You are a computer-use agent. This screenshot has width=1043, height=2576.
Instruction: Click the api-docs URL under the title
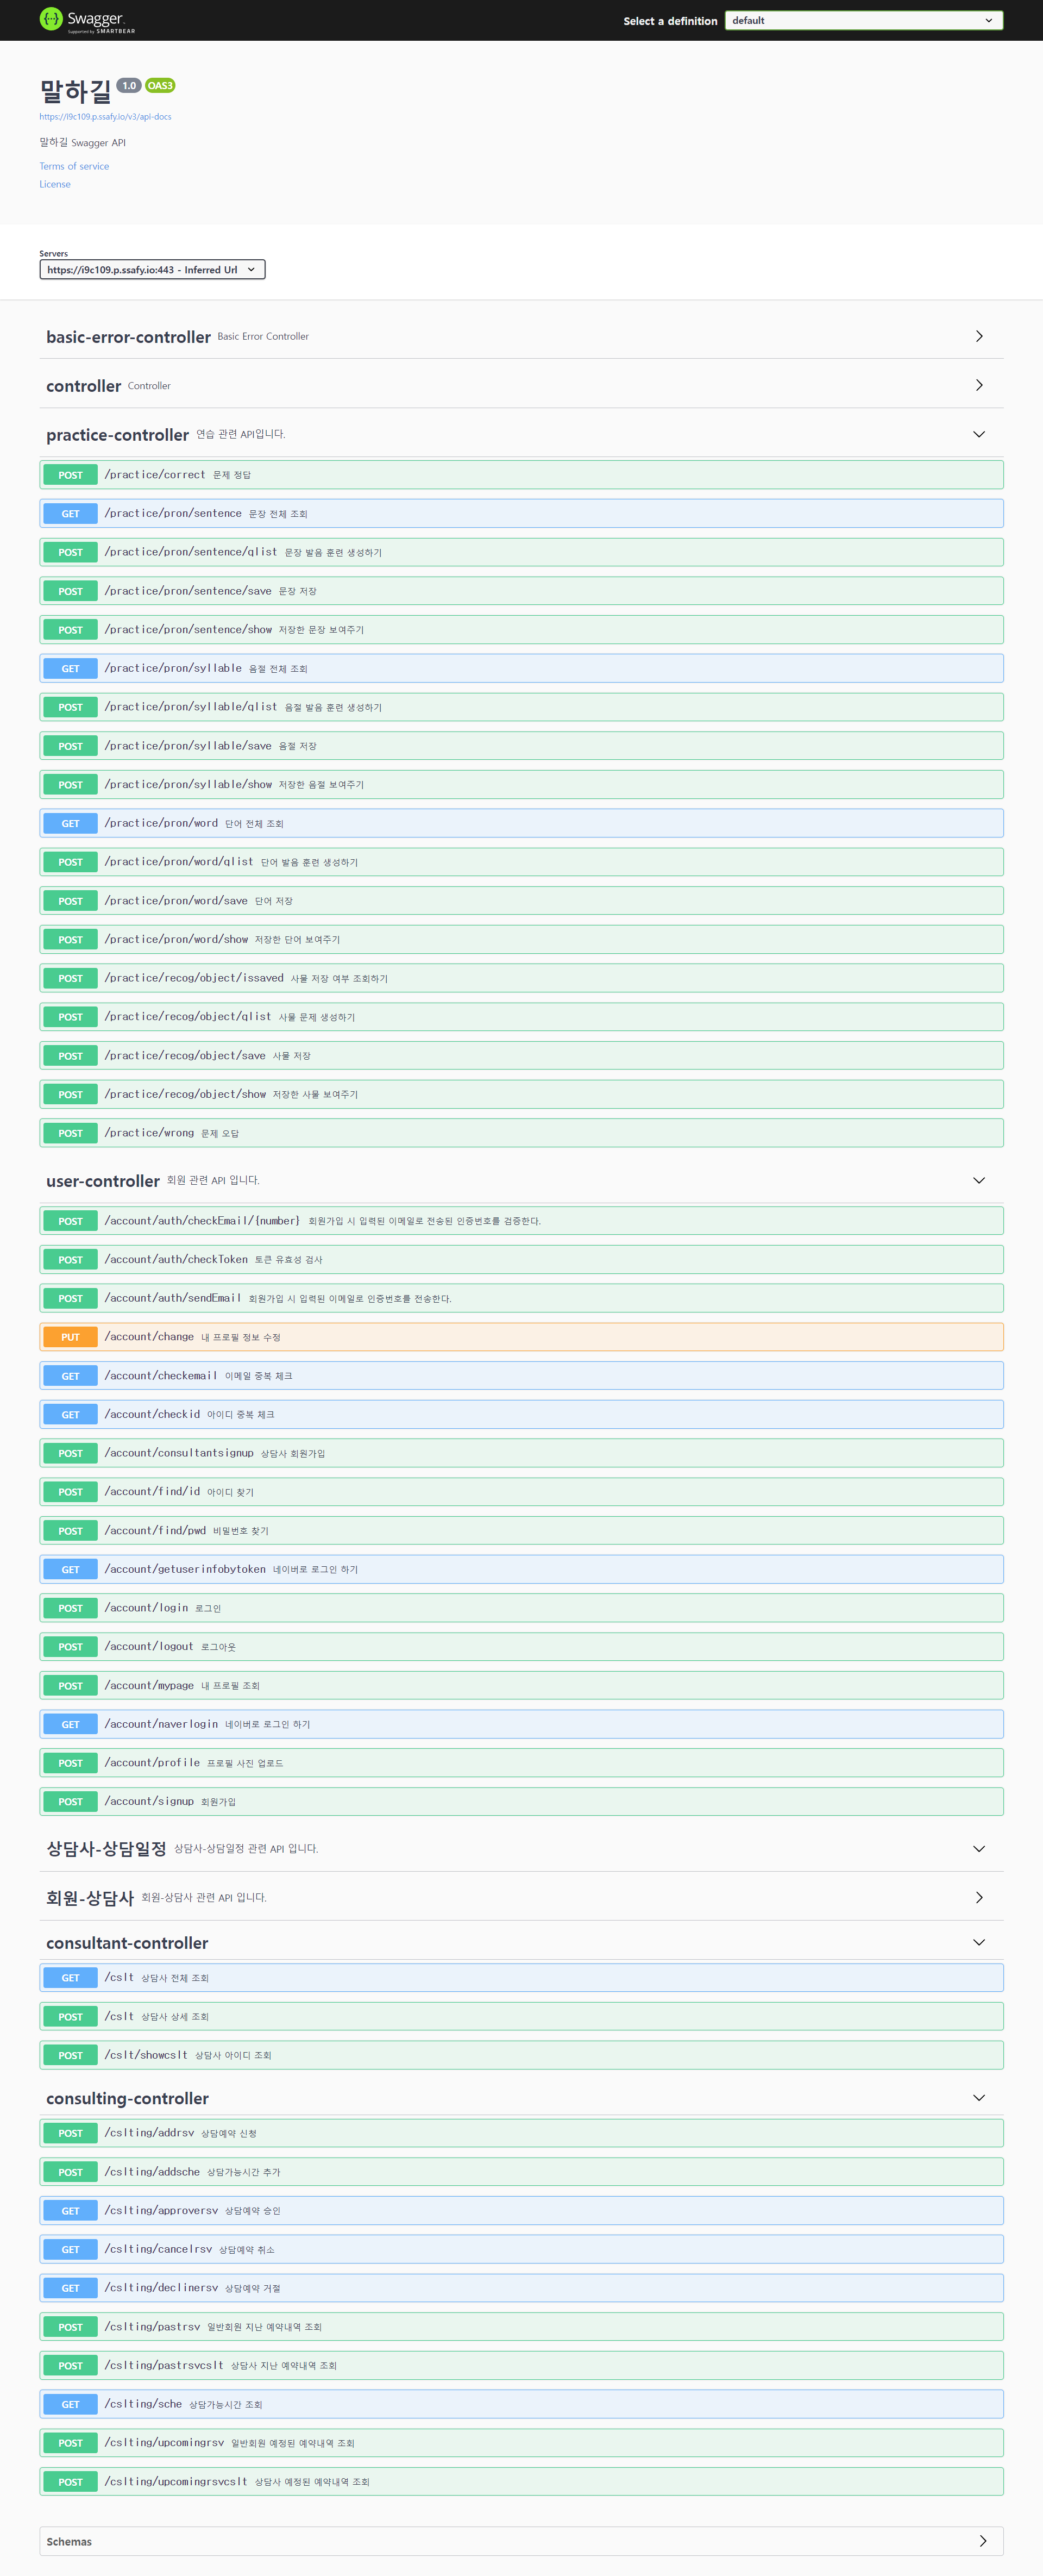point(104,116)
